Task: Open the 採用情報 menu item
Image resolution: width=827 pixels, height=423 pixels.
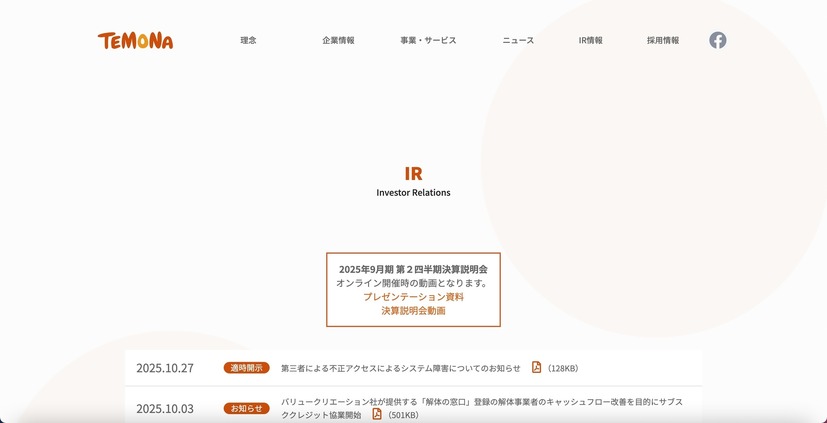Action: pyautogui.click(x=663, y=40)
